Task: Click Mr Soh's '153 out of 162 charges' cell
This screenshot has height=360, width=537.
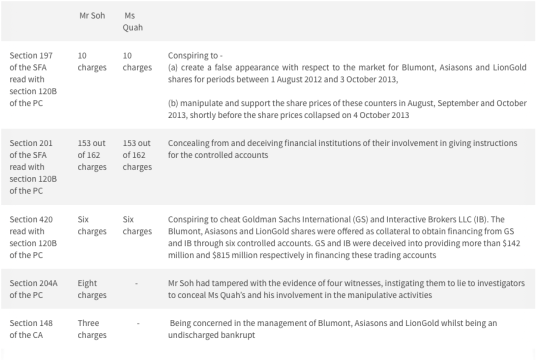Action: point(92,155)
